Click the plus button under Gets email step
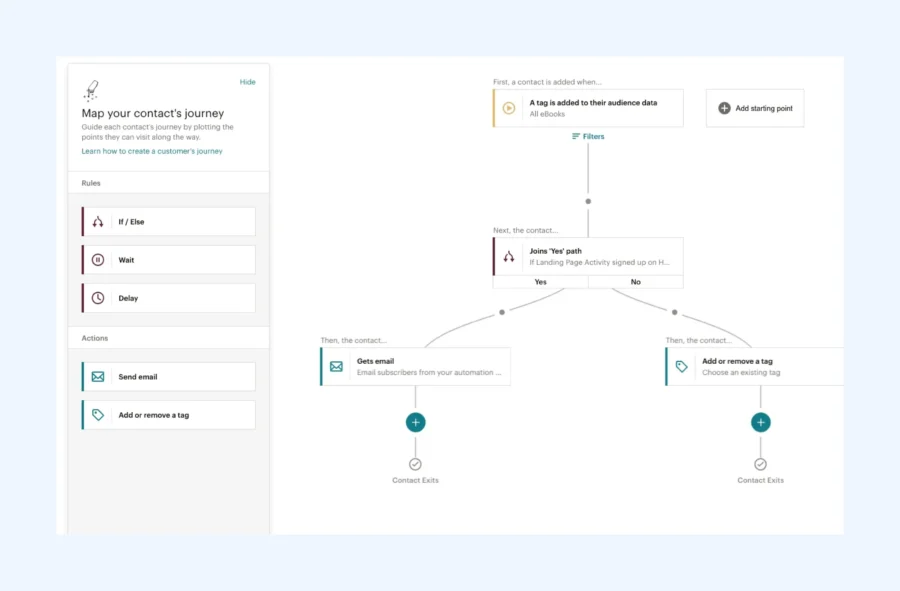 (416, 422)
